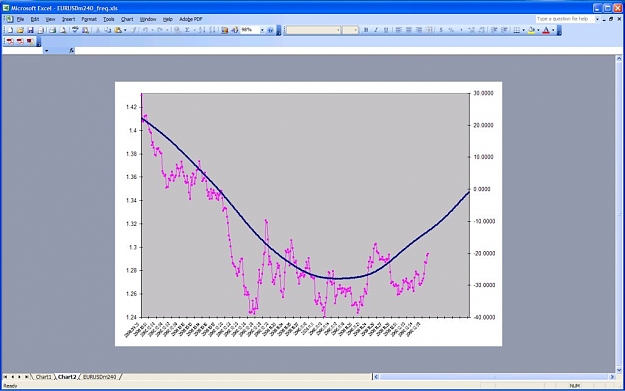Open the Chart Wizard icon
The height and width of the screenshot is (391, 625).
(224, 30)
